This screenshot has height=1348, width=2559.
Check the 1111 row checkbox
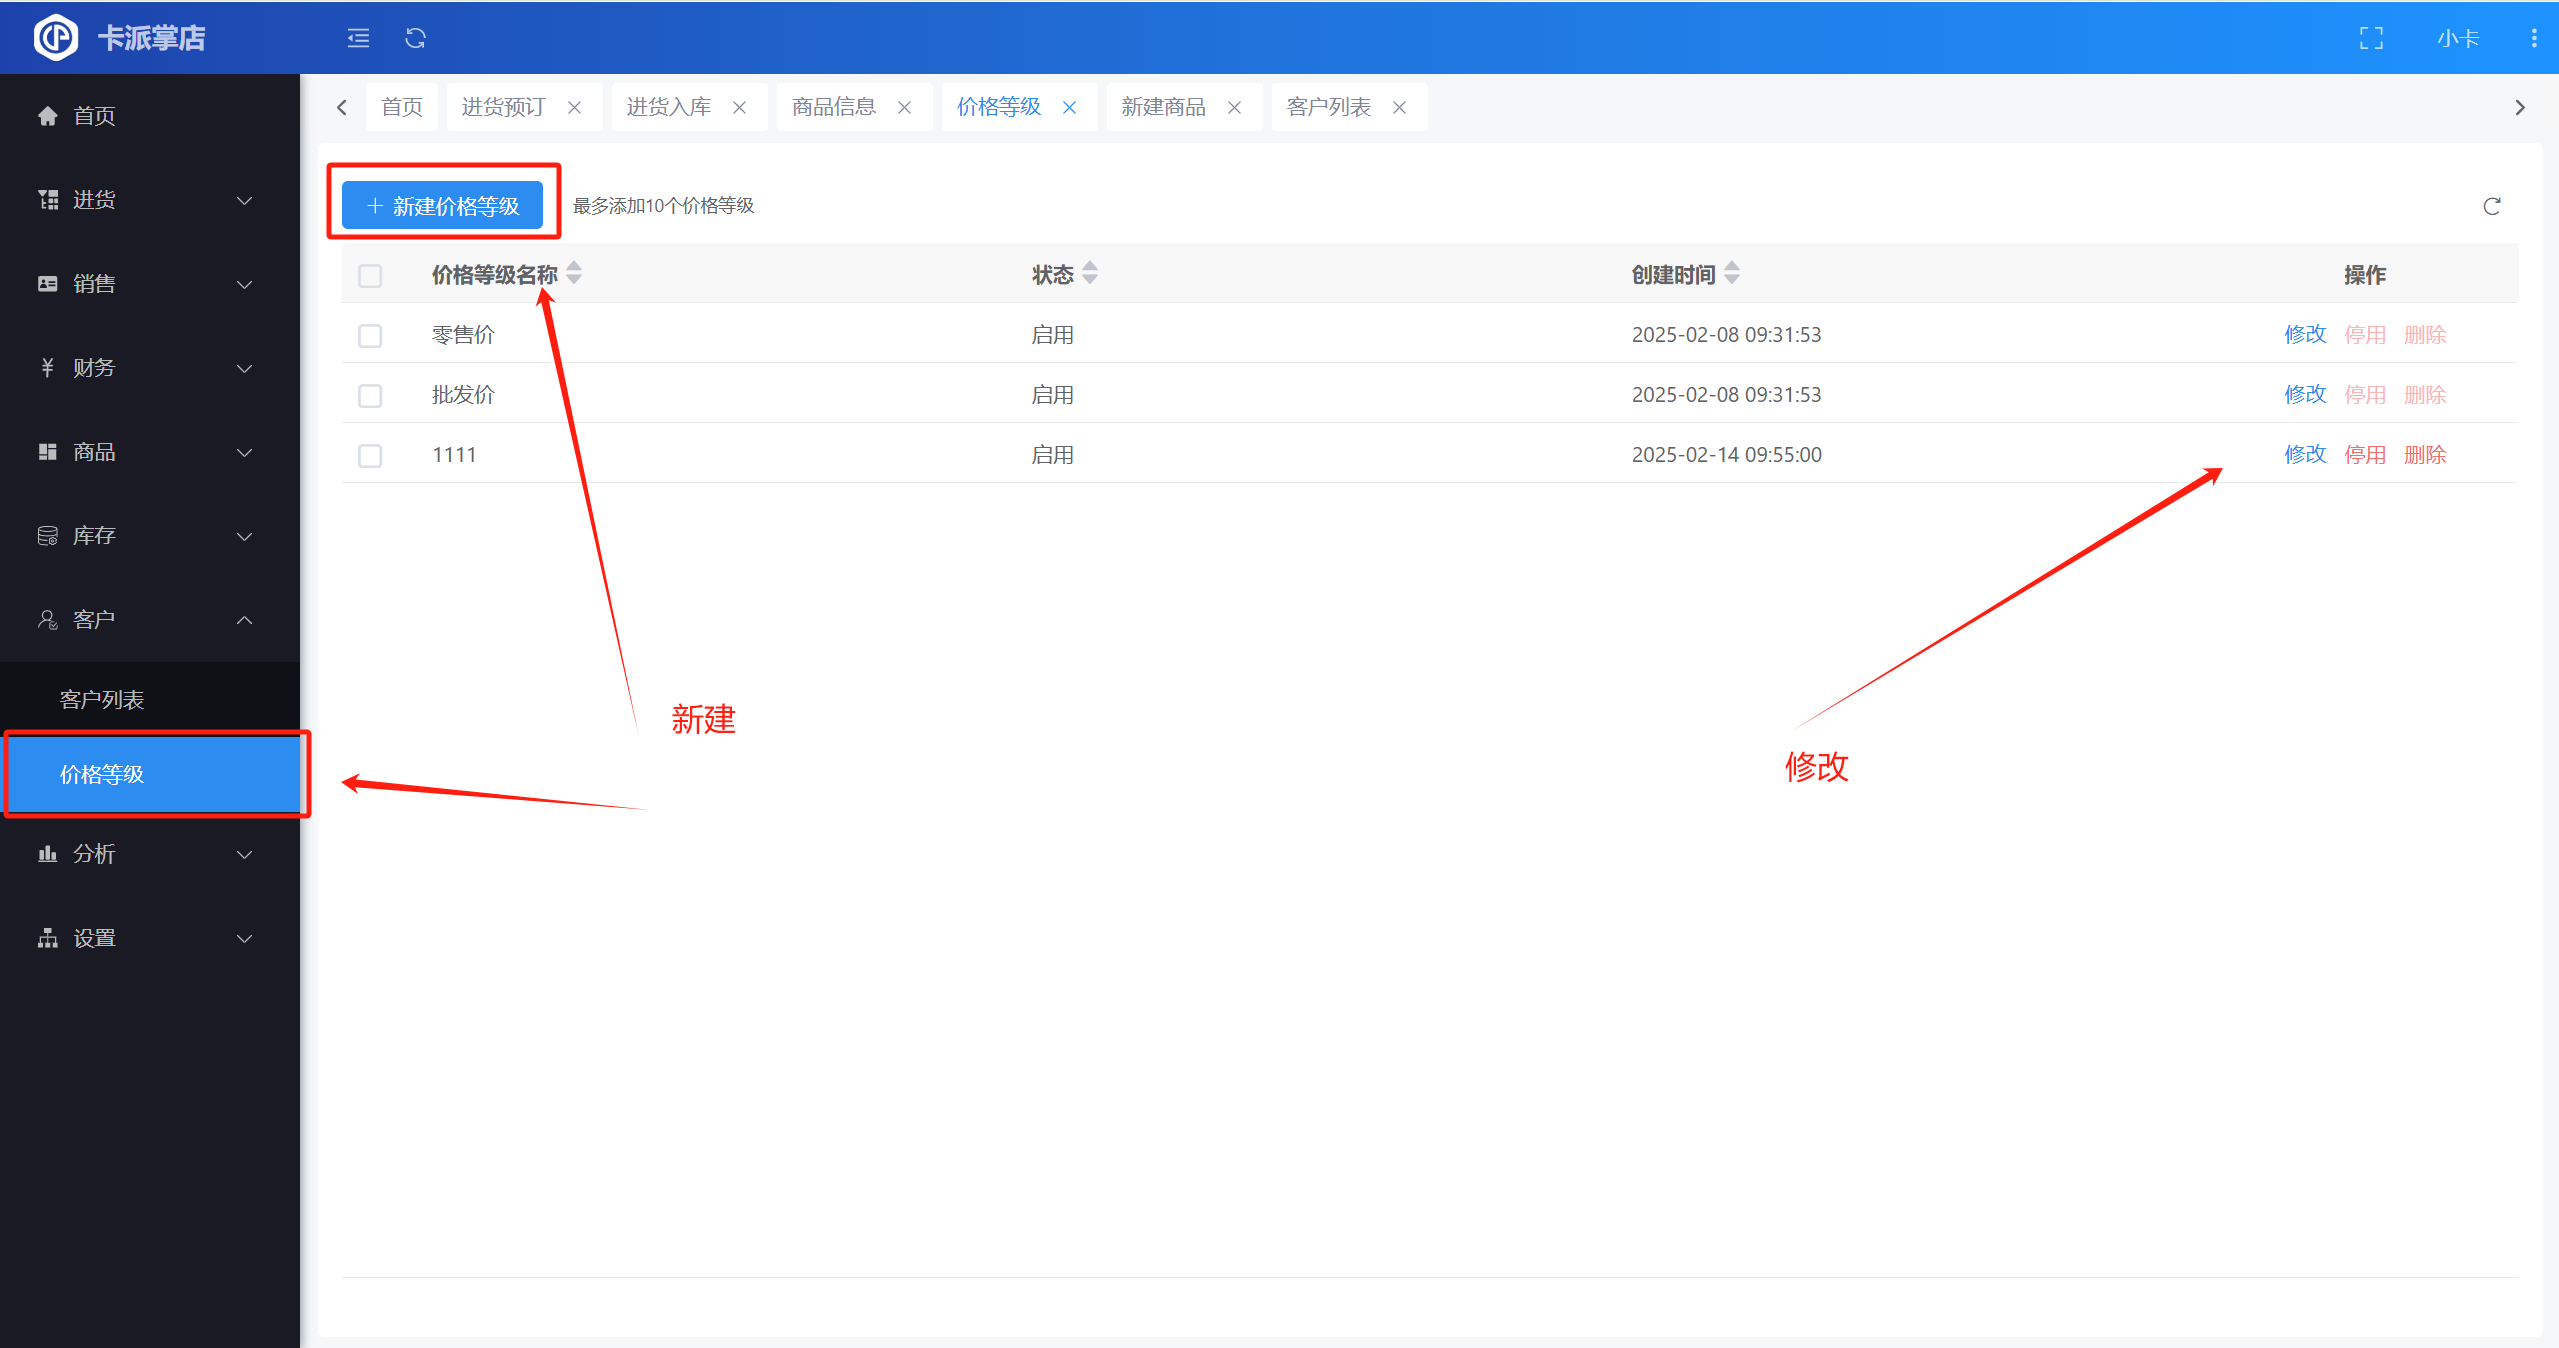click(x=370, y=455)
